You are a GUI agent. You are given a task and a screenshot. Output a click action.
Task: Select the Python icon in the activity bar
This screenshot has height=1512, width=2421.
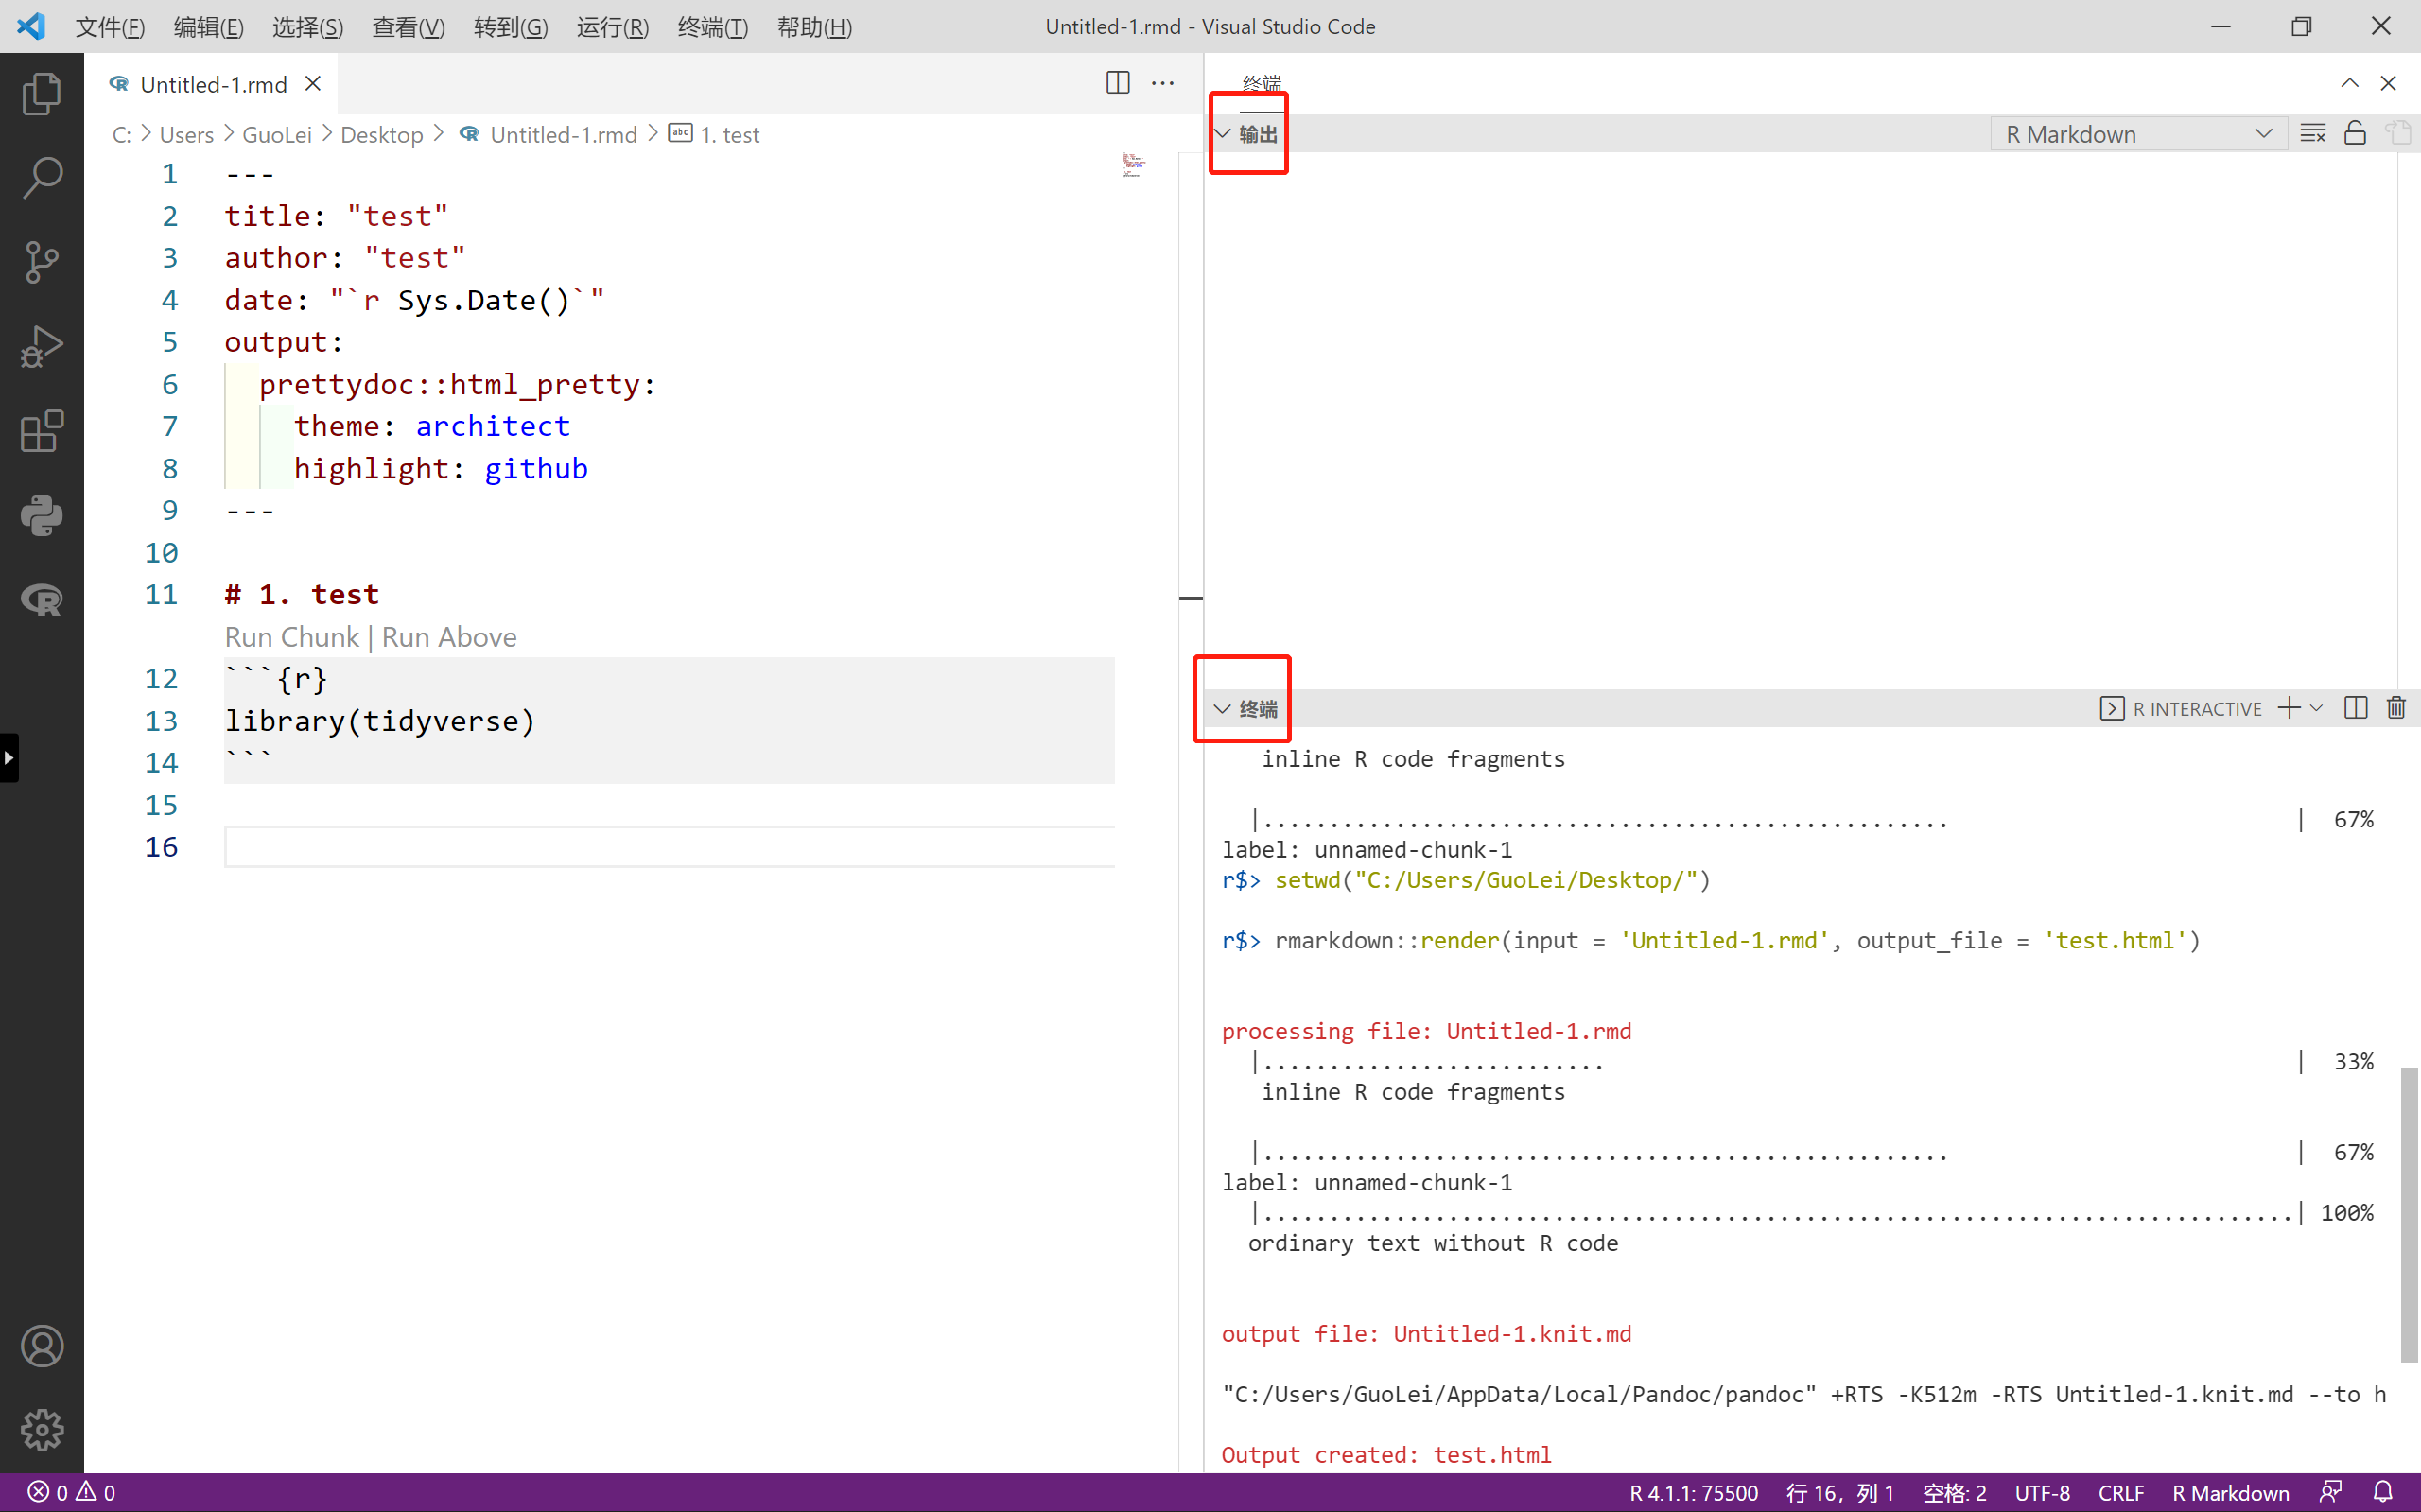click(41, 516)
